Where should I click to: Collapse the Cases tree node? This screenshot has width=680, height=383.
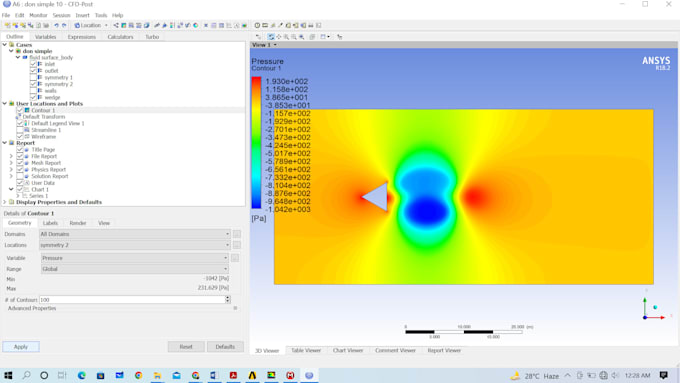(5, 44)
